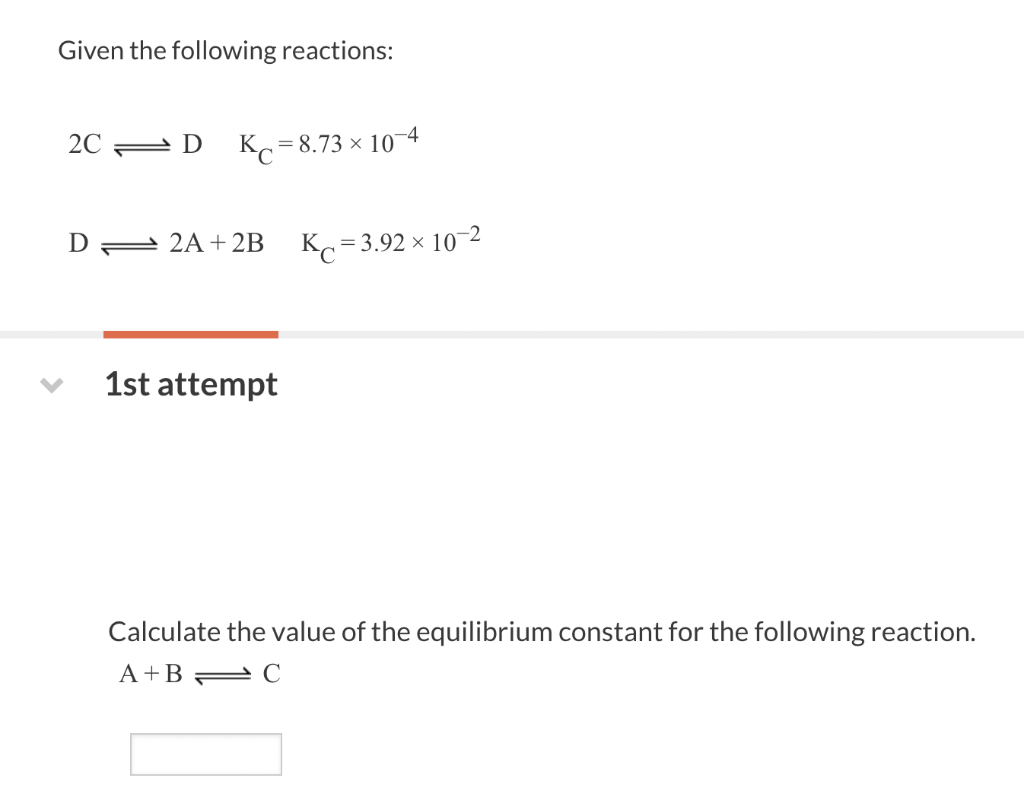Click the orange progress bar segment

(x=190, y=332)
